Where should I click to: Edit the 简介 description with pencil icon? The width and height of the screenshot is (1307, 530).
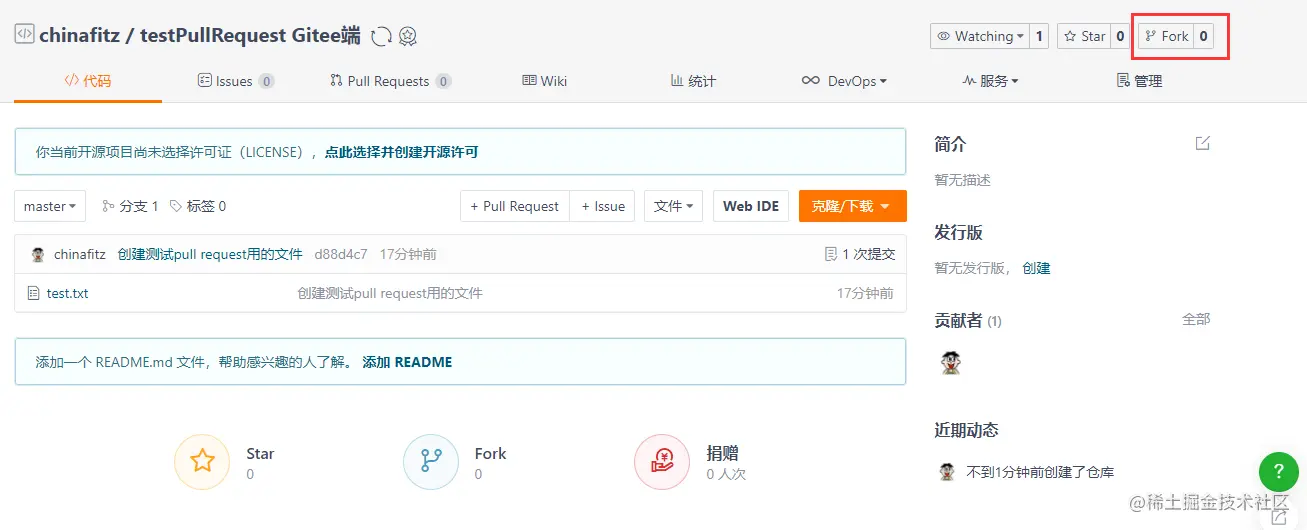click(1203, 143)
